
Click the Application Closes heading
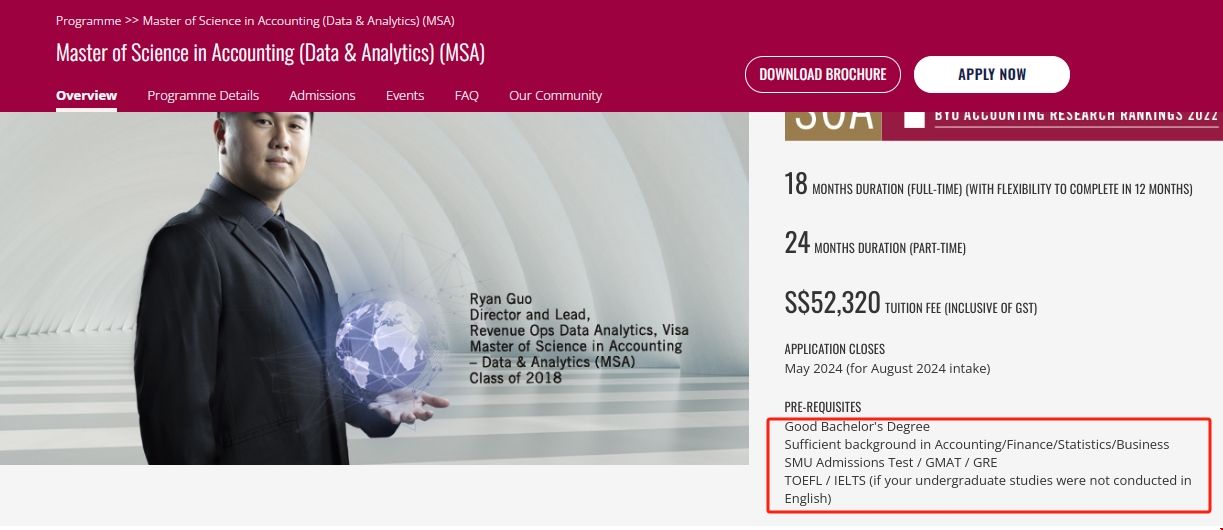(834, 349)
